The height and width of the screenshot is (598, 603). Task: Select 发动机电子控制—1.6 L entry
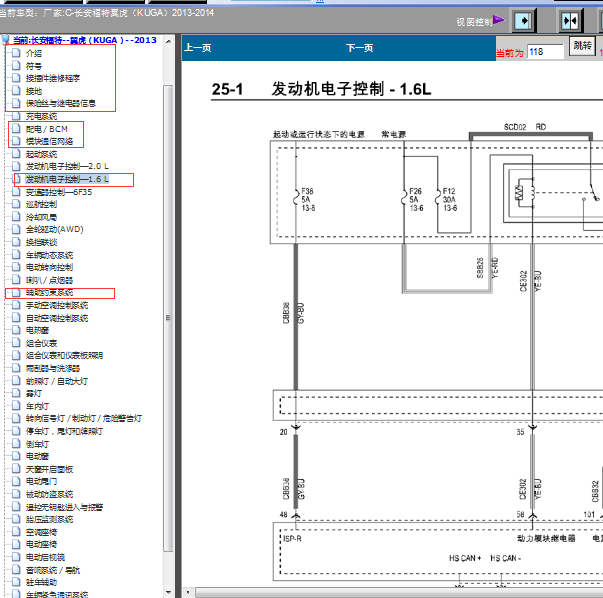(x=67, y=179)
